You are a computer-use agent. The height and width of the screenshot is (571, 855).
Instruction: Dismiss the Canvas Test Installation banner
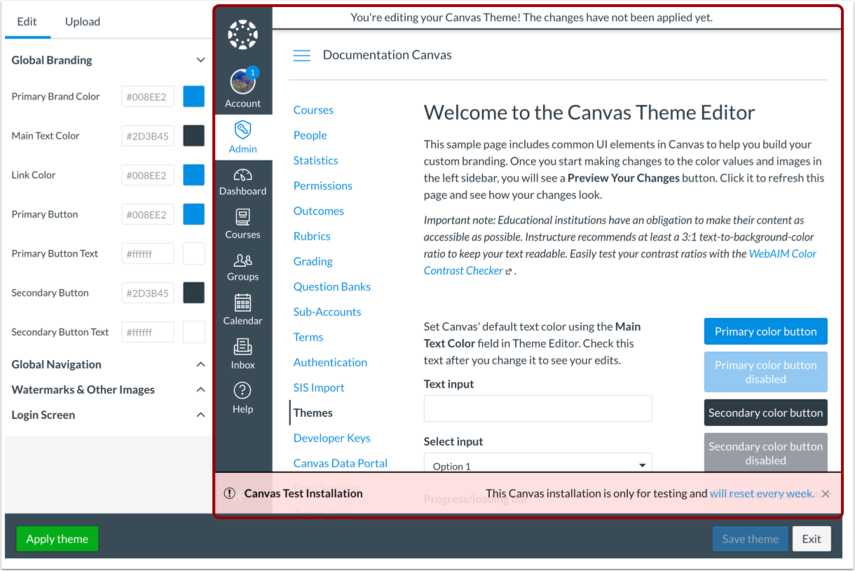point(826,494)
